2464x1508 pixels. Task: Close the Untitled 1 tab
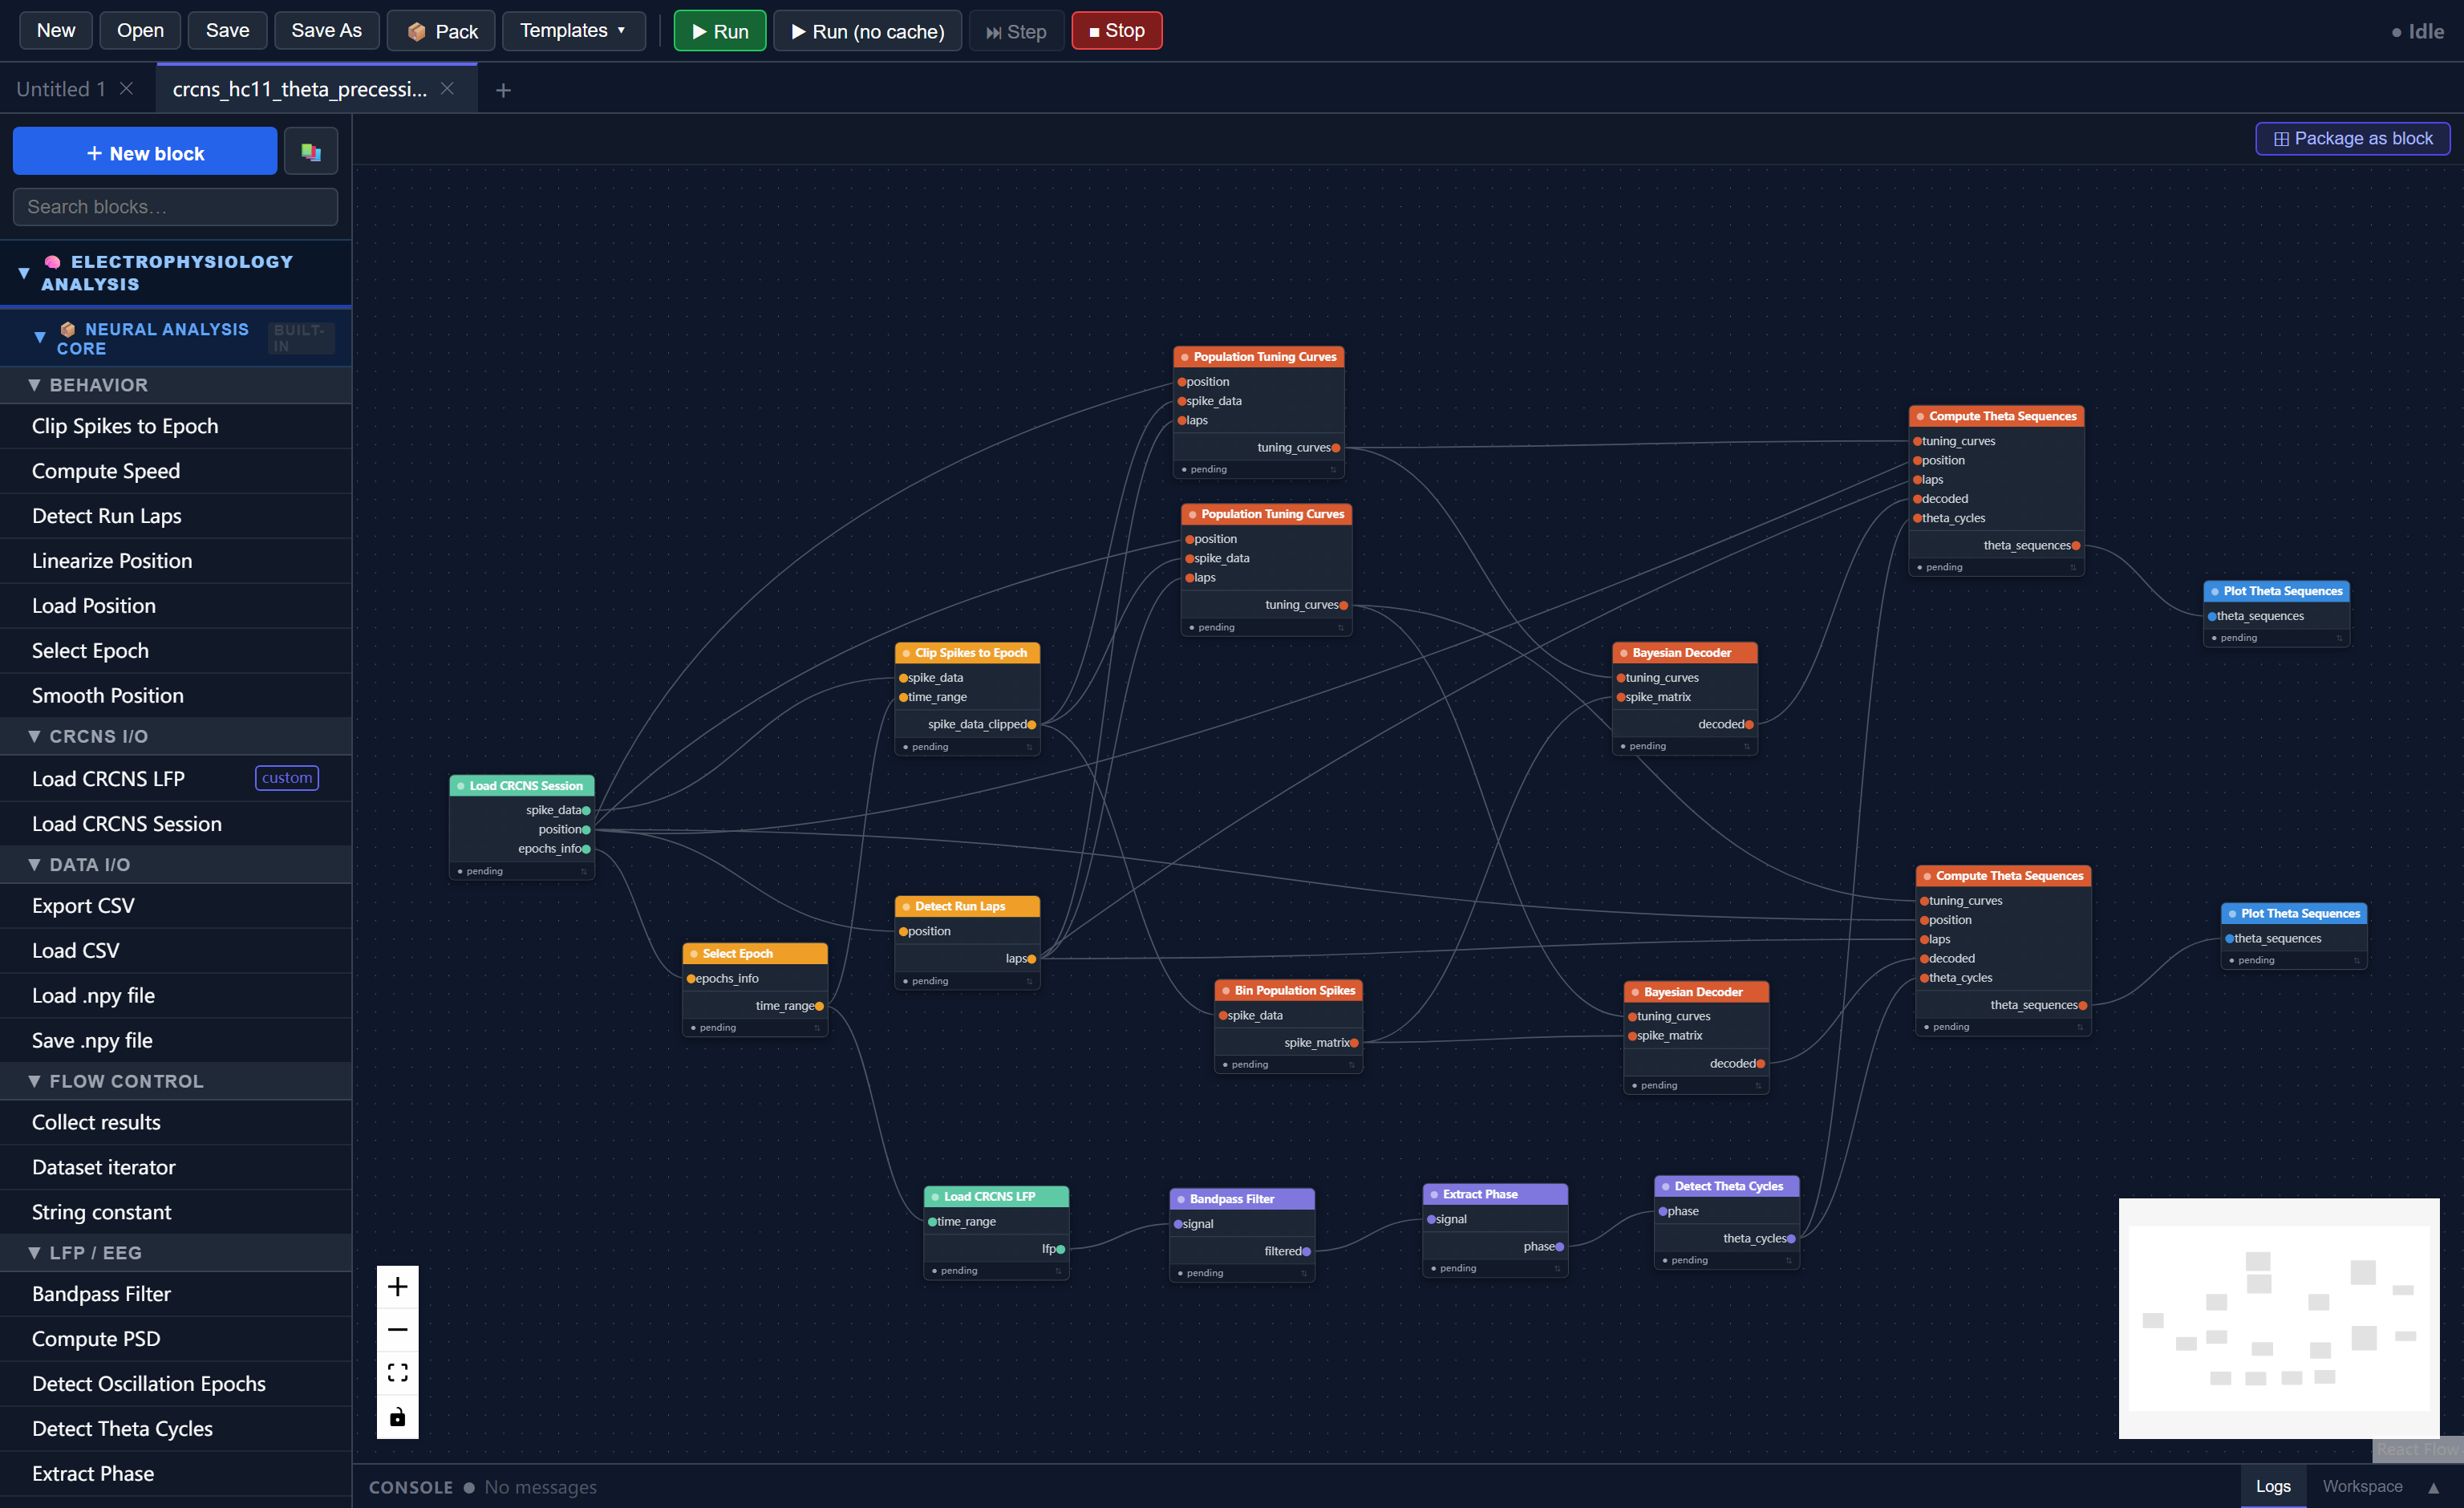click(127, 89)
